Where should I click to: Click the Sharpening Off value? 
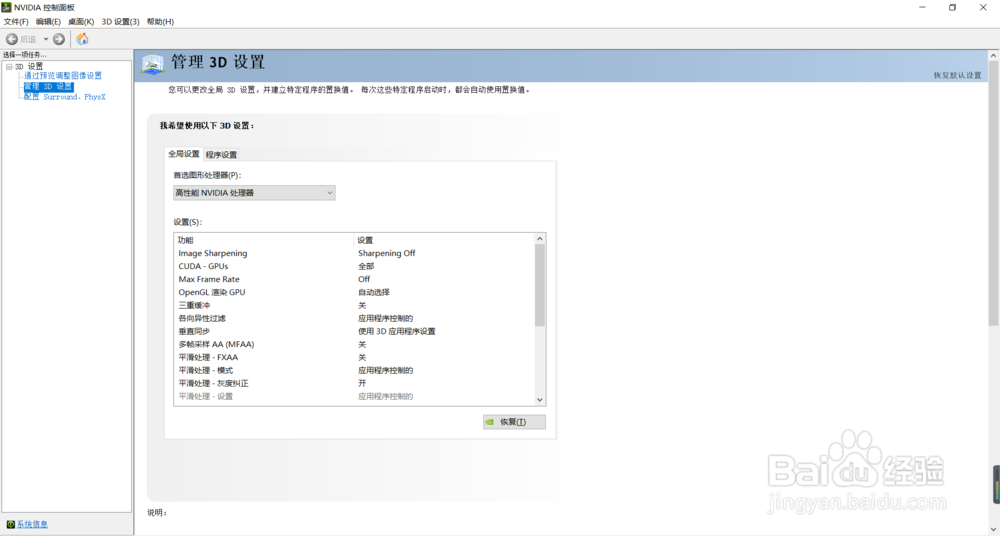click(386, 253)
